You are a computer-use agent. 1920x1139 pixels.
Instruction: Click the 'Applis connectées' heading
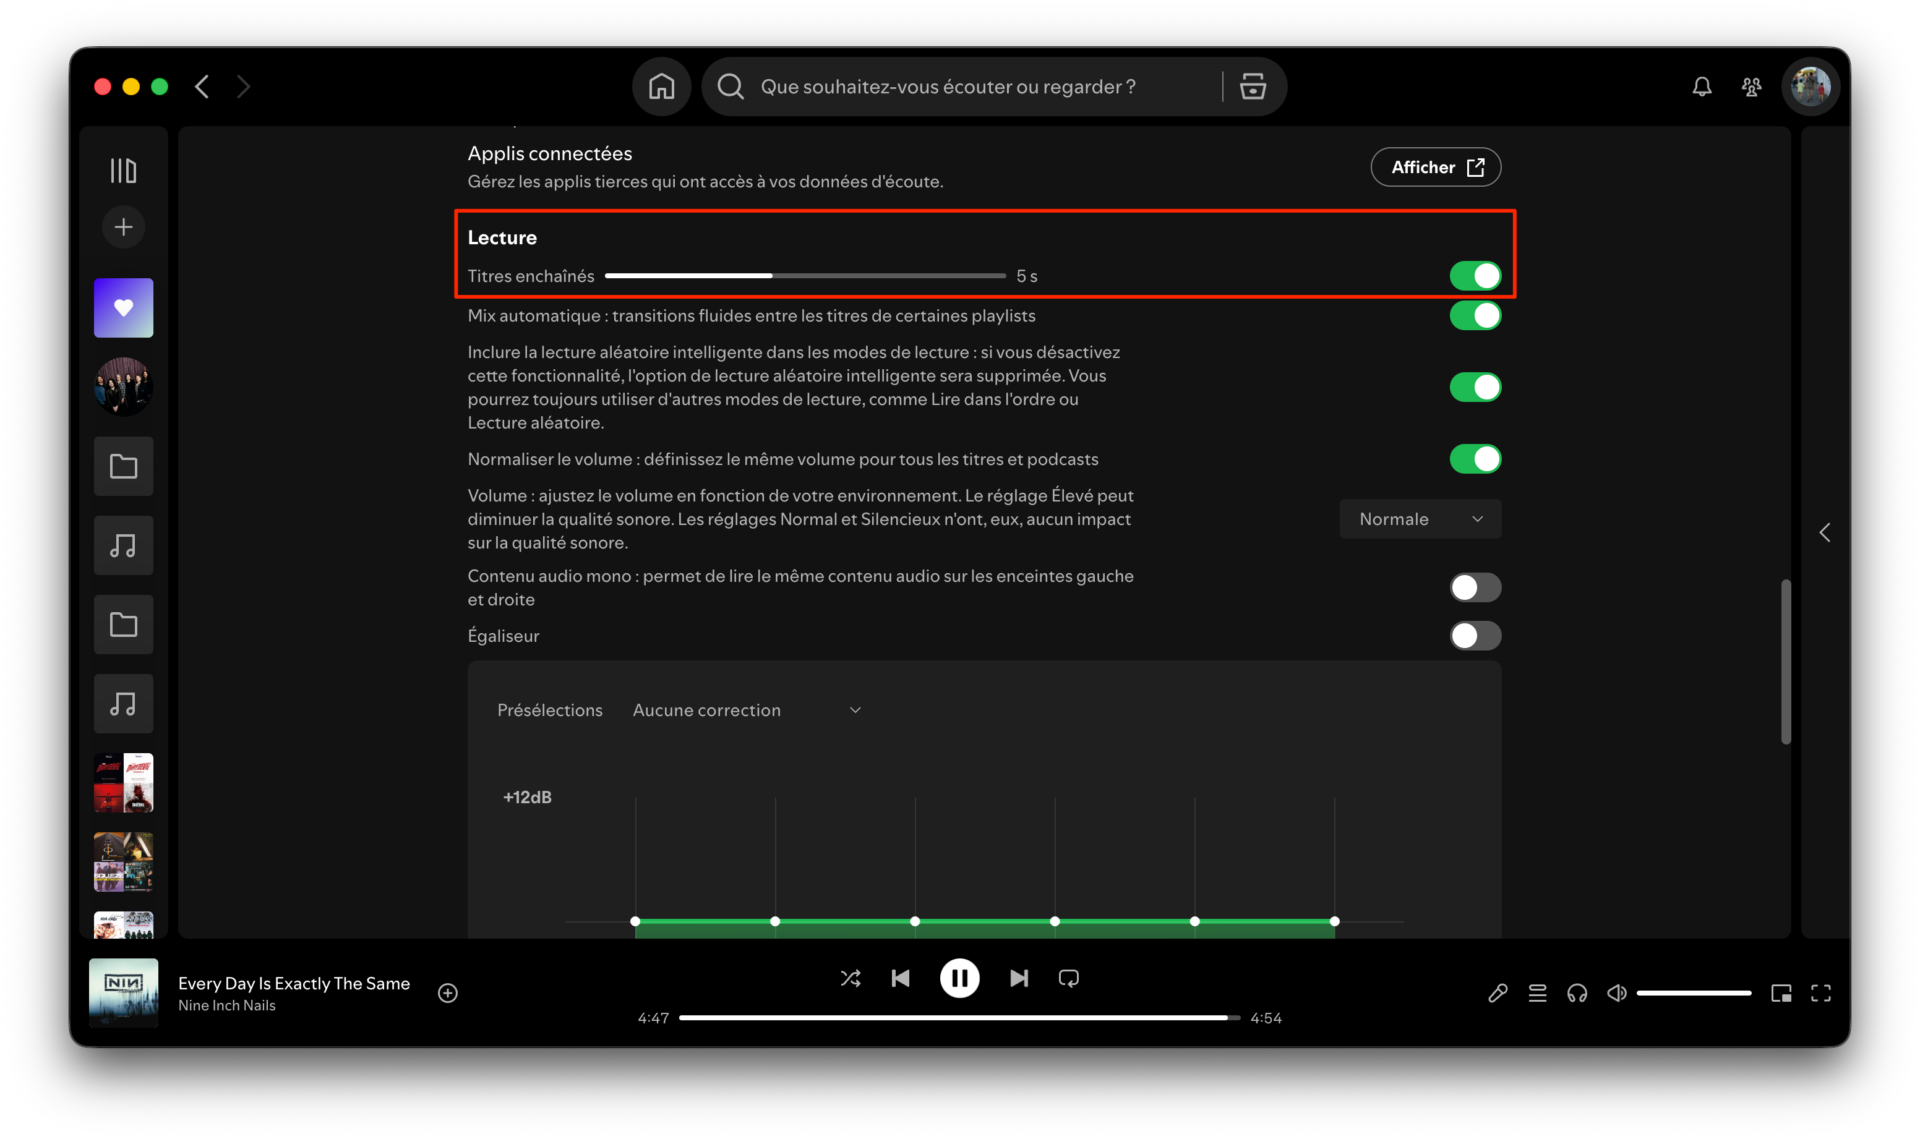click(x=550, y=154)
